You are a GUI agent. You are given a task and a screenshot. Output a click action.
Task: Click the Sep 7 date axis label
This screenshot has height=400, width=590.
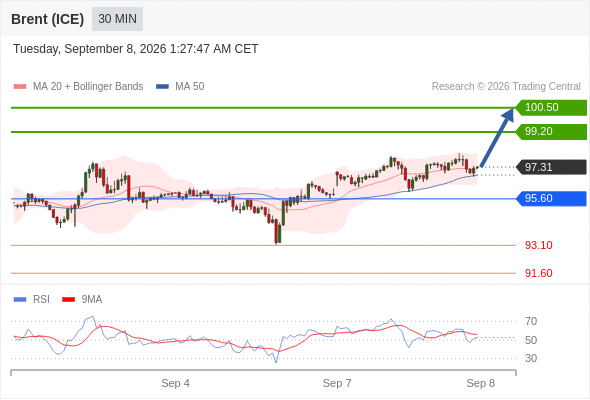click(x=337, y=383)
